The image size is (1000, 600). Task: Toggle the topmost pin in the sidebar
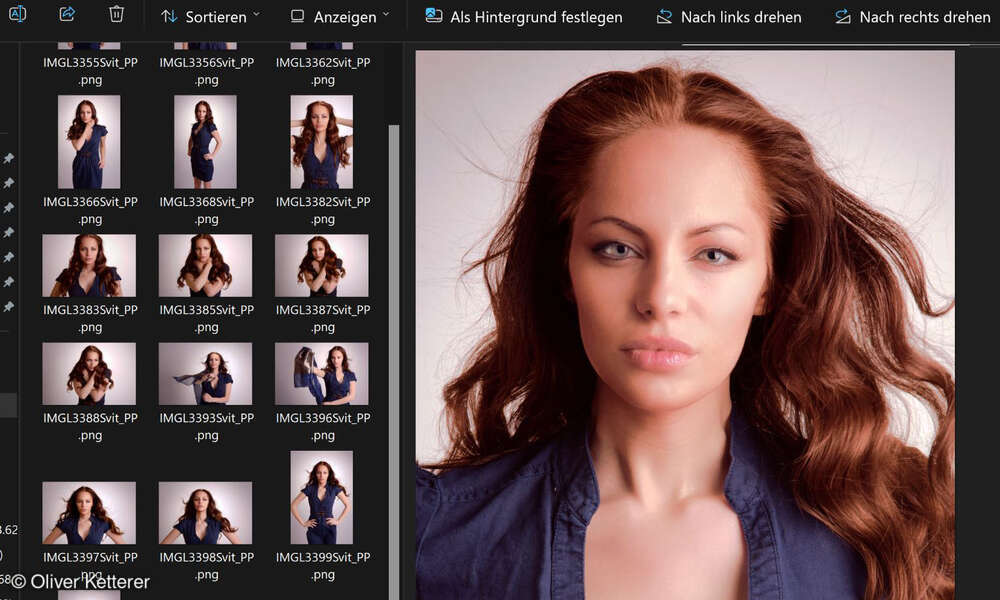click(9, 157)
